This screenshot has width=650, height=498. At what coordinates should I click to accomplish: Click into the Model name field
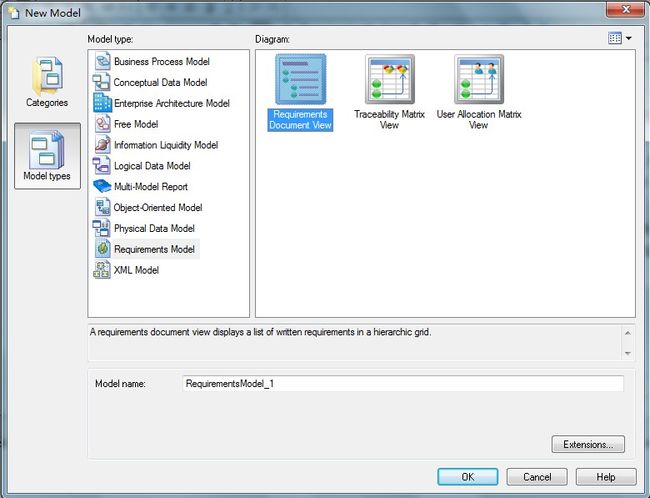[403, 384]
